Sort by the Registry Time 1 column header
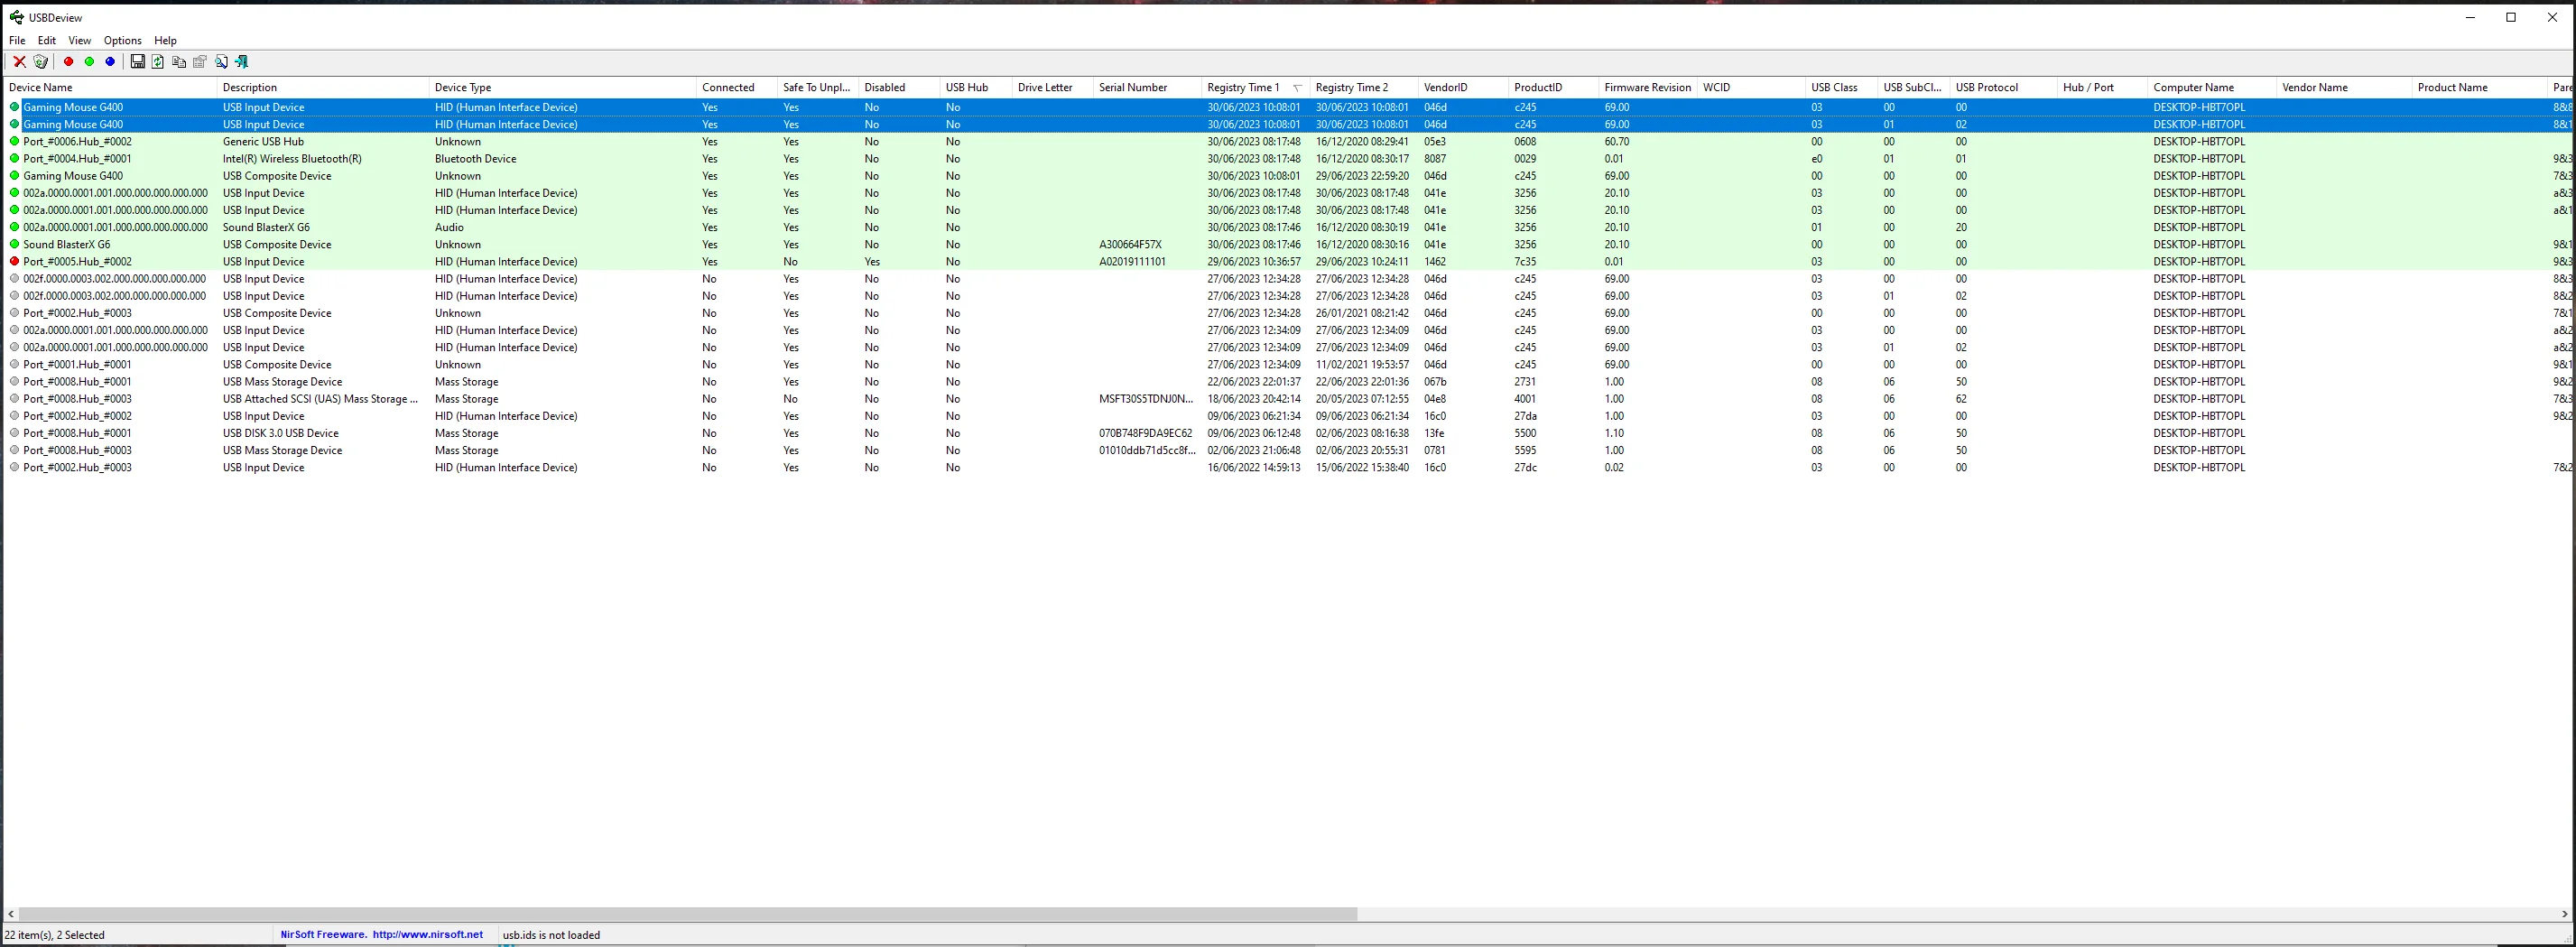This screenshot has height=947, width=2576. [1255, 88]
